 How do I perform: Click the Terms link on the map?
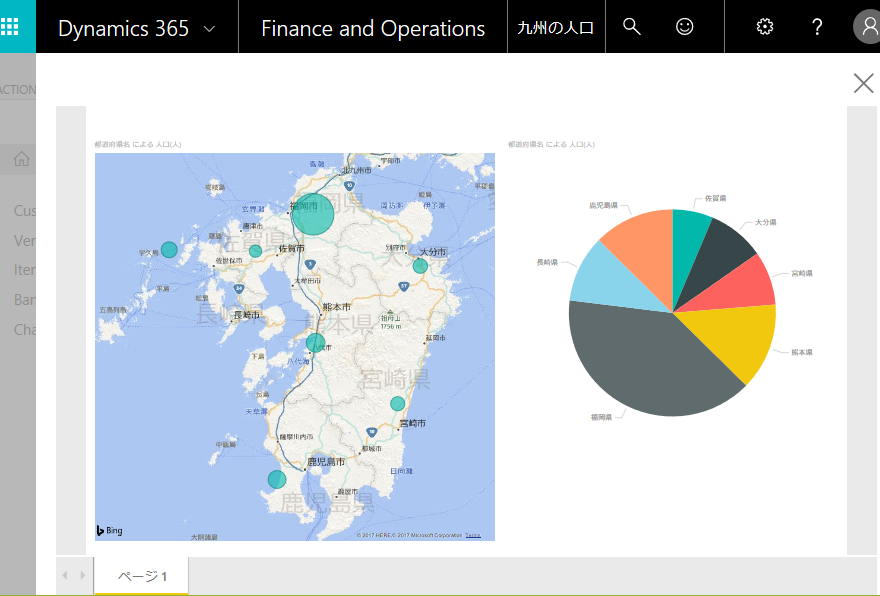[x=473, y=535]
